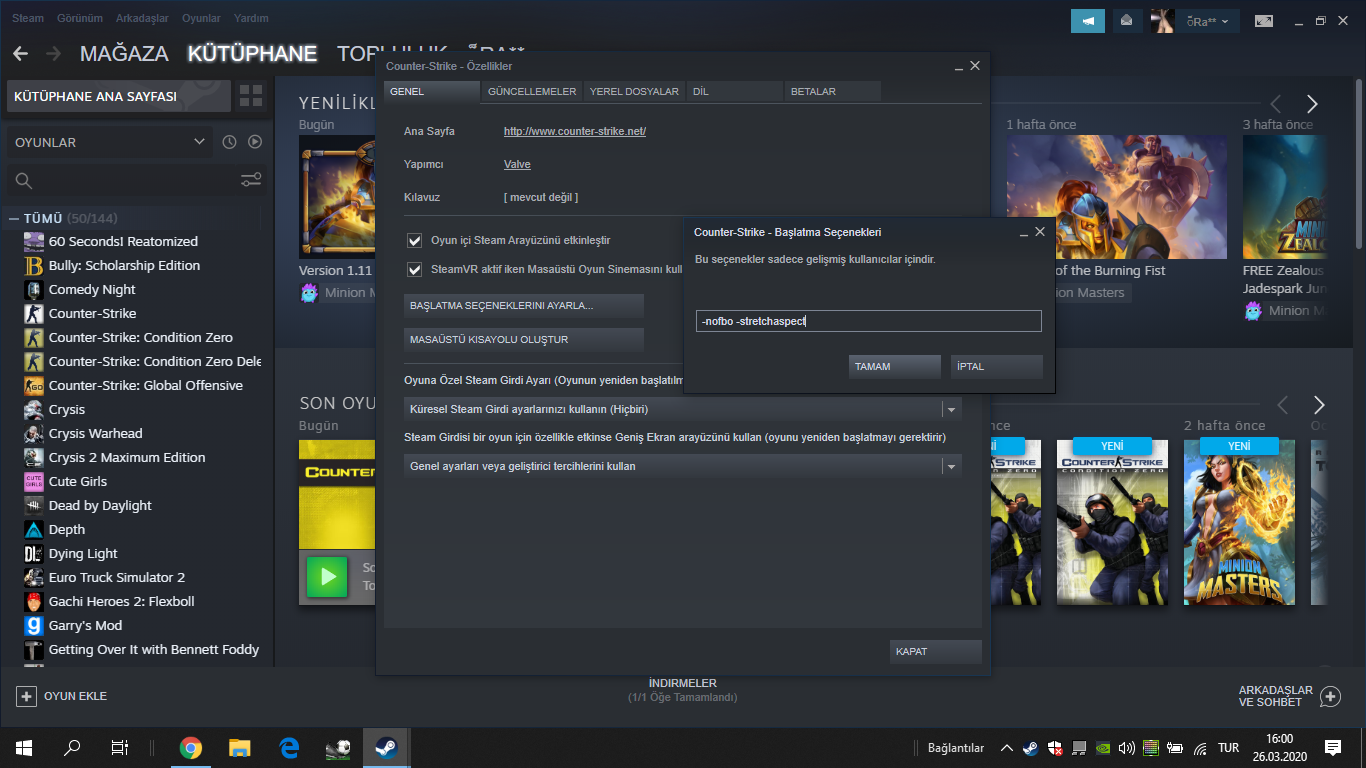
Task: Select Counter-Strike: Global Offensive in library
Action: [146, 385]
